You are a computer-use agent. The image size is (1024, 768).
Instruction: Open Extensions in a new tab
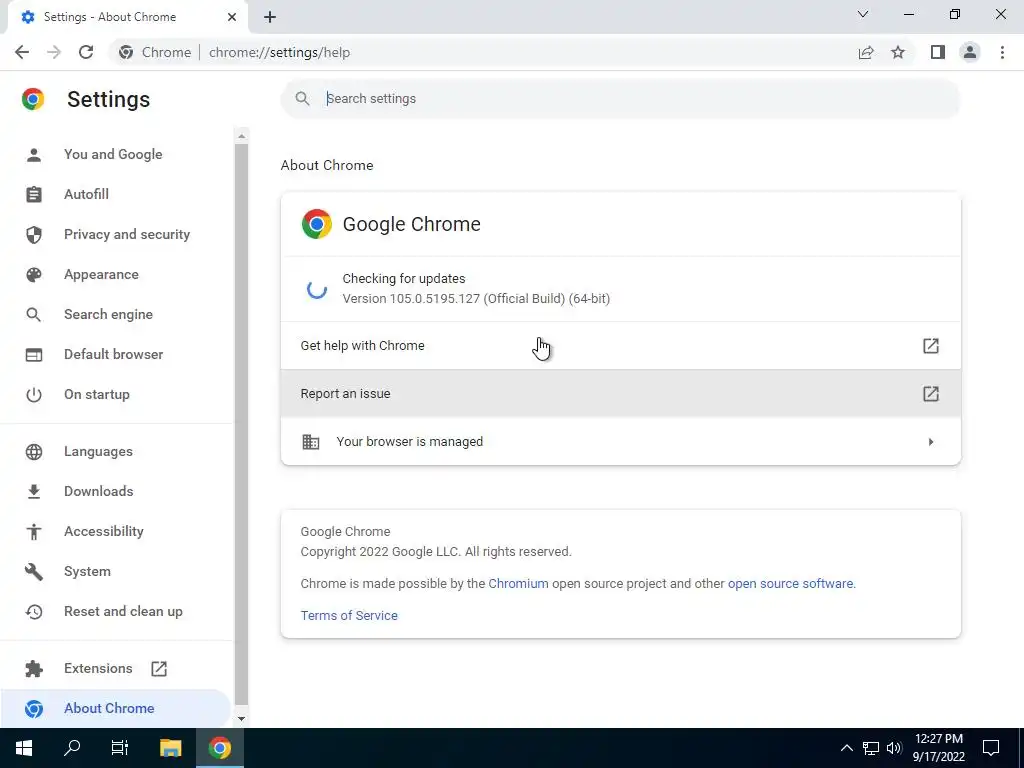(116, 669)
